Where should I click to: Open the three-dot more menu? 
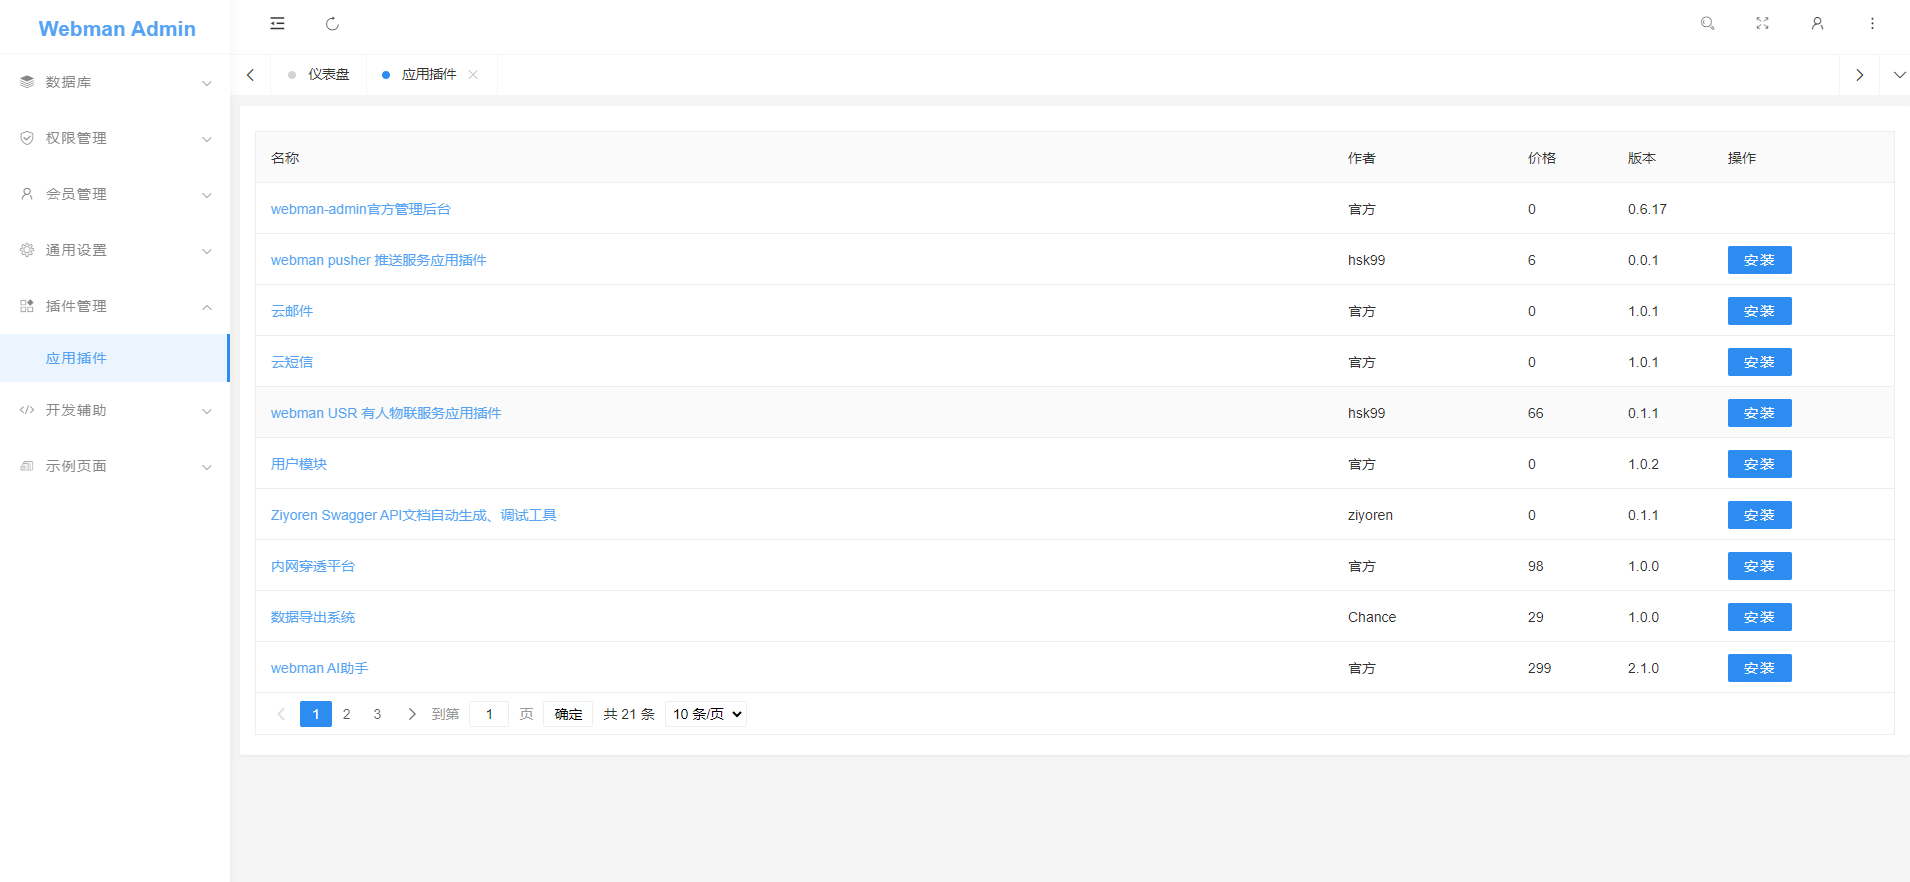click(x=1872, y=24)
